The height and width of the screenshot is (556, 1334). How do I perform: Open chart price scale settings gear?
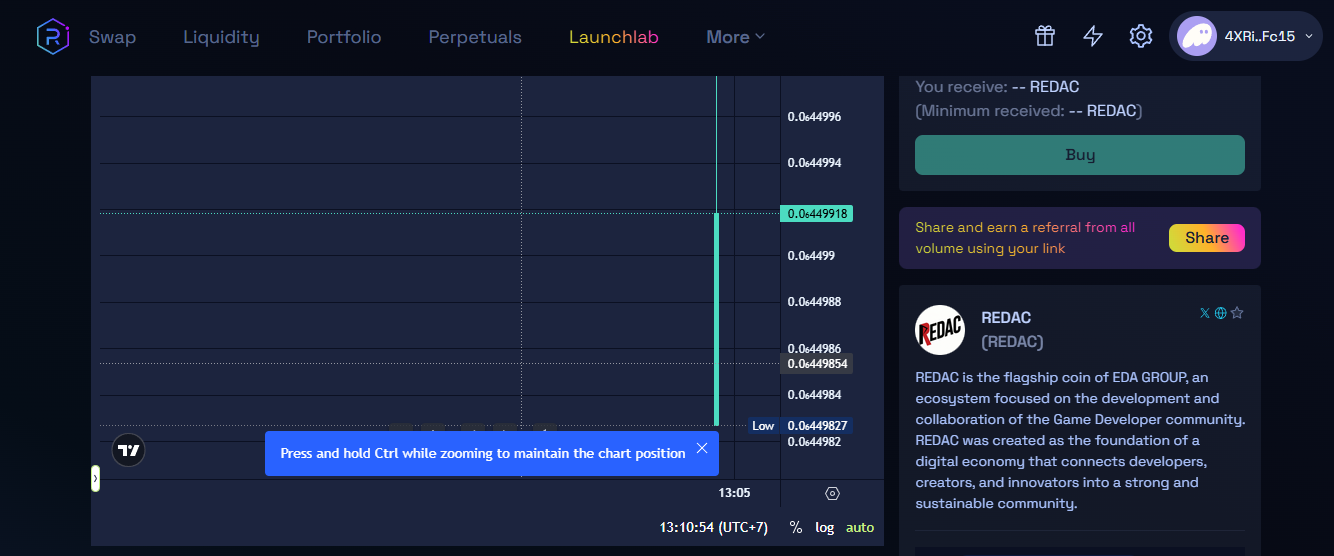point(832,493)
